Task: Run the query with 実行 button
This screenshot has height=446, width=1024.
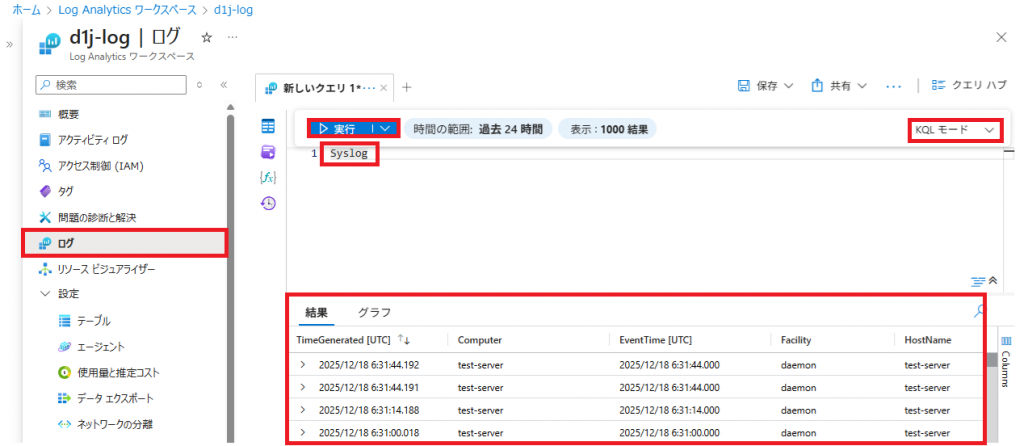Action: tap(338, 129)
